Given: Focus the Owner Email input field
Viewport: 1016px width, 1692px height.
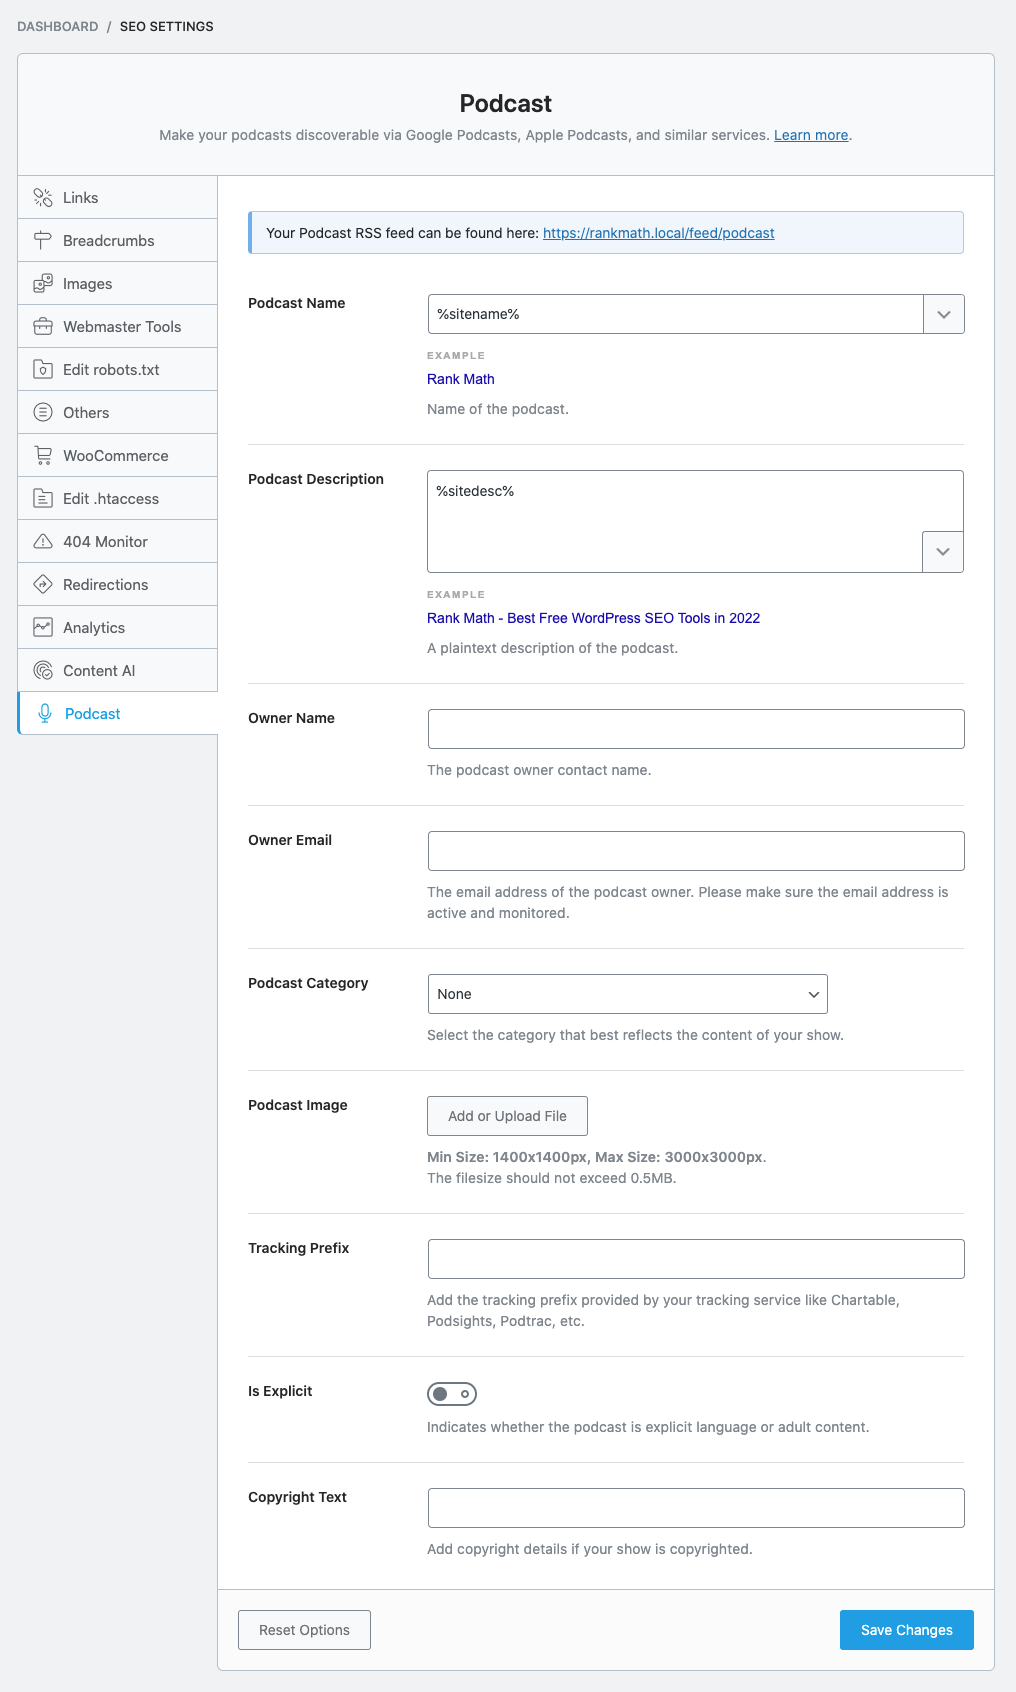Looking at the screenshot, I should [696, 851].
